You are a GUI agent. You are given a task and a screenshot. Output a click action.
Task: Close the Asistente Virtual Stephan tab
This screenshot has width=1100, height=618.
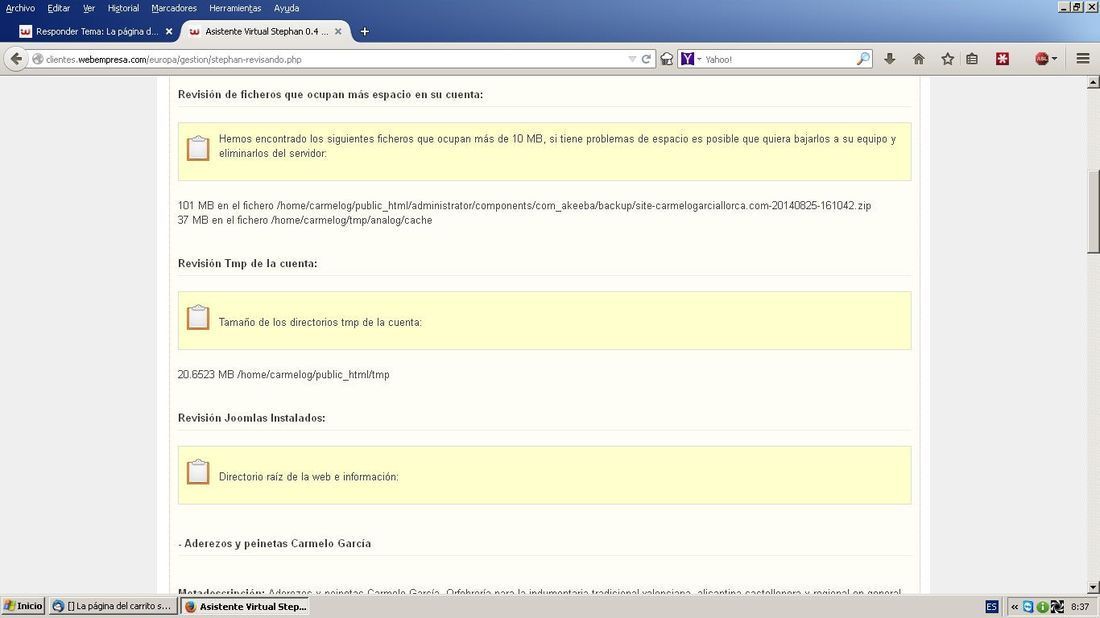[x=338, y=32]
